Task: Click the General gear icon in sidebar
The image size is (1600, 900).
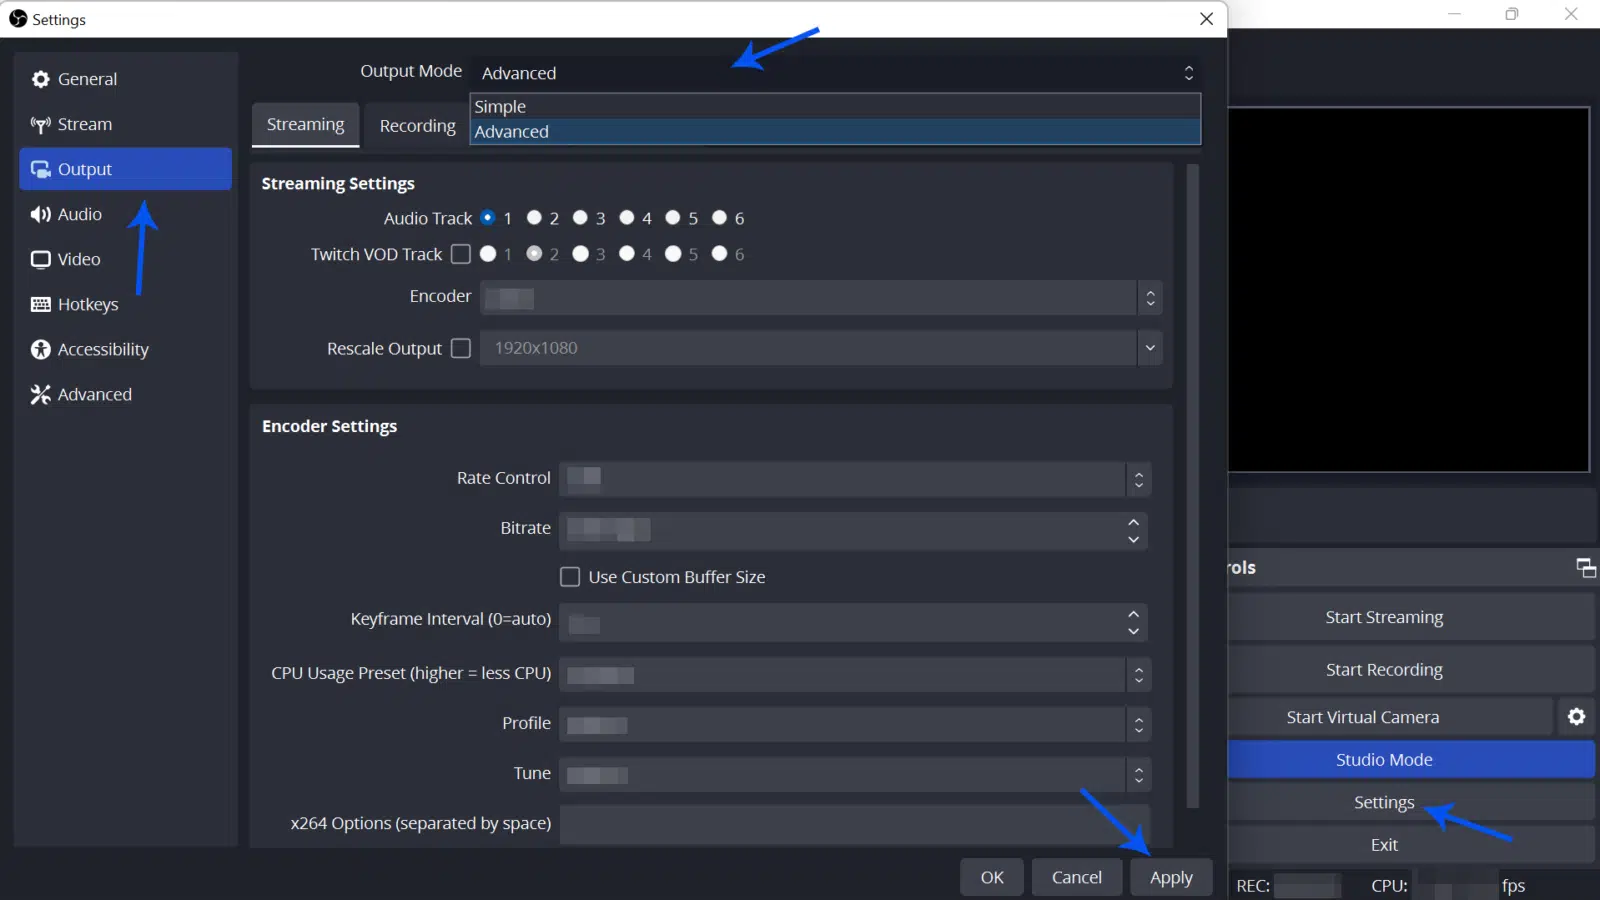Action: click(x=40, y=79)
